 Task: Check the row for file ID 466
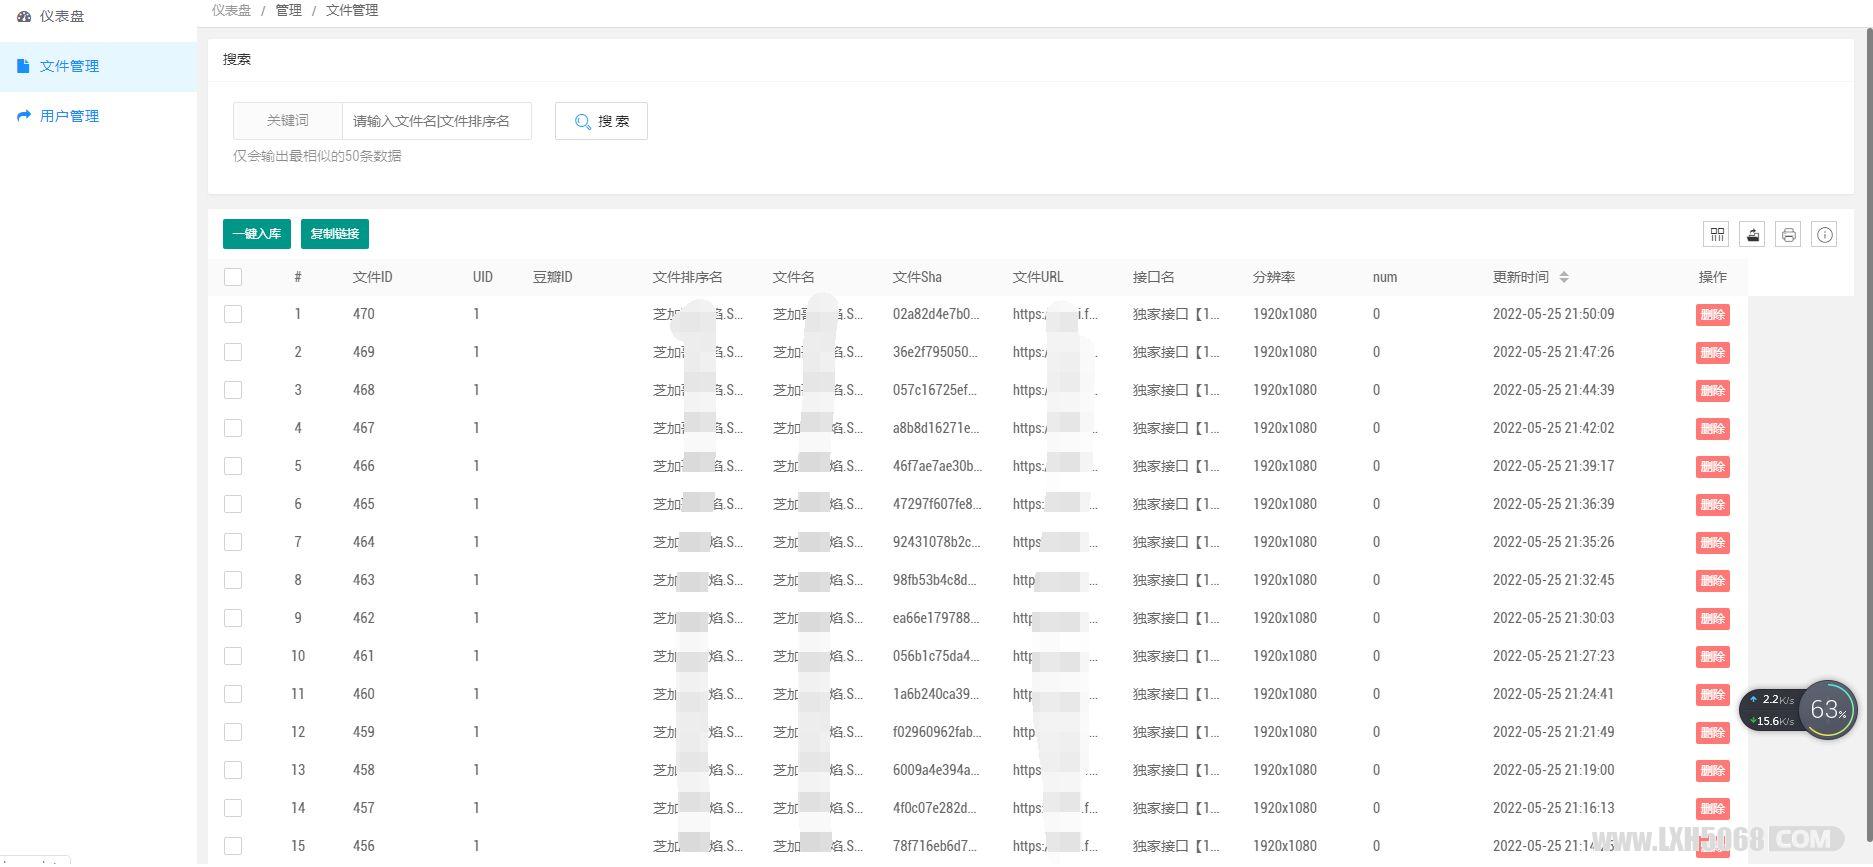point(233,466)
